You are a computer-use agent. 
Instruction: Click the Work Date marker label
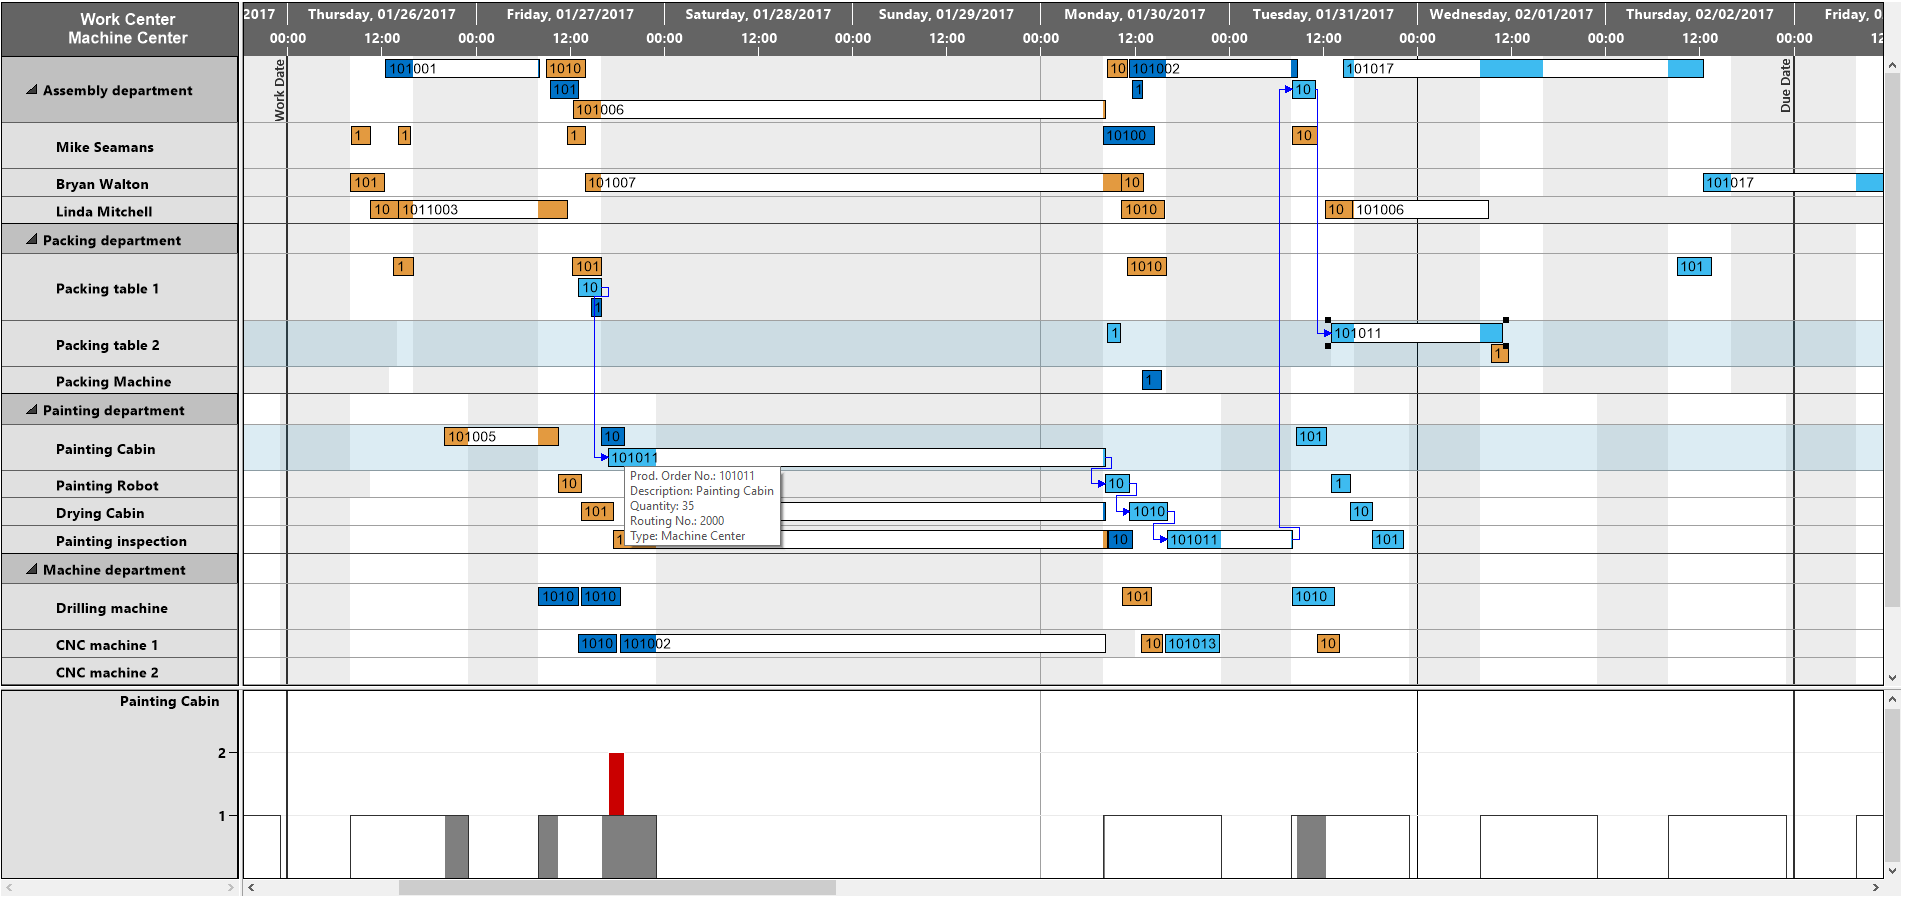tap(280, 90)
